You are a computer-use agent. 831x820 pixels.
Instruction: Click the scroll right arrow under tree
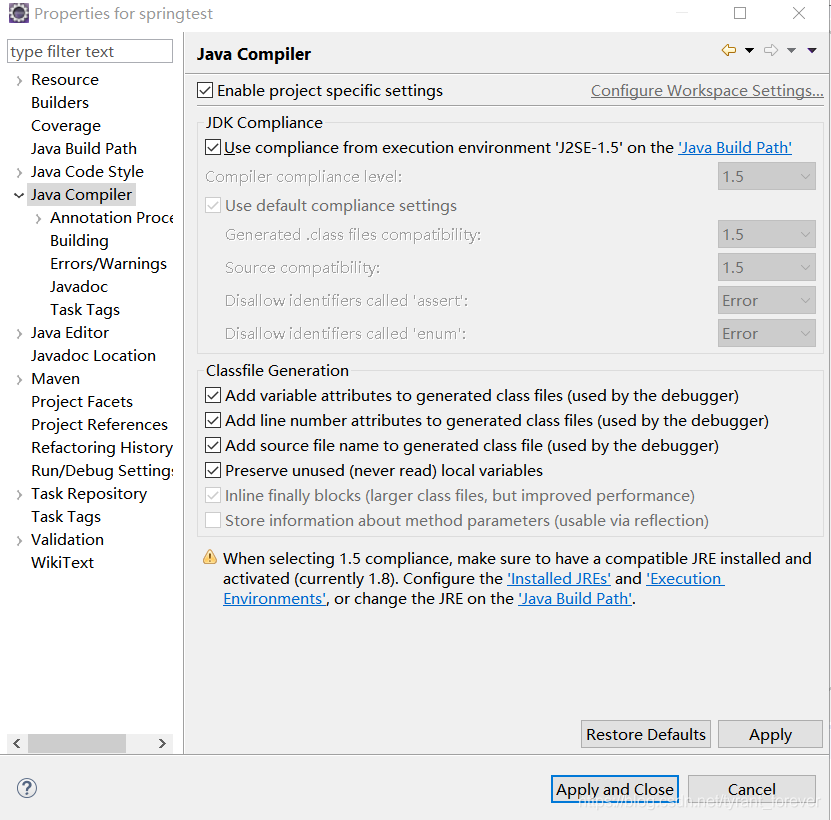pos(162,743)
